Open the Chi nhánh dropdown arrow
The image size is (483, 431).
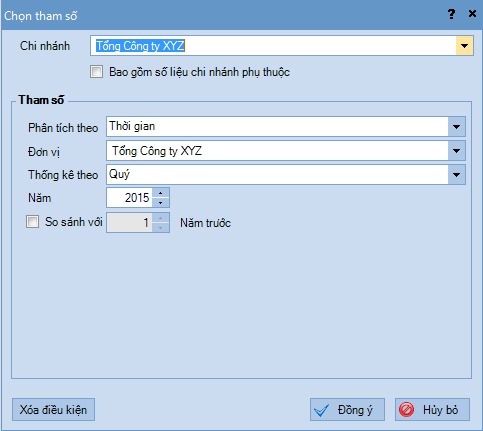(x=464, y=46)
